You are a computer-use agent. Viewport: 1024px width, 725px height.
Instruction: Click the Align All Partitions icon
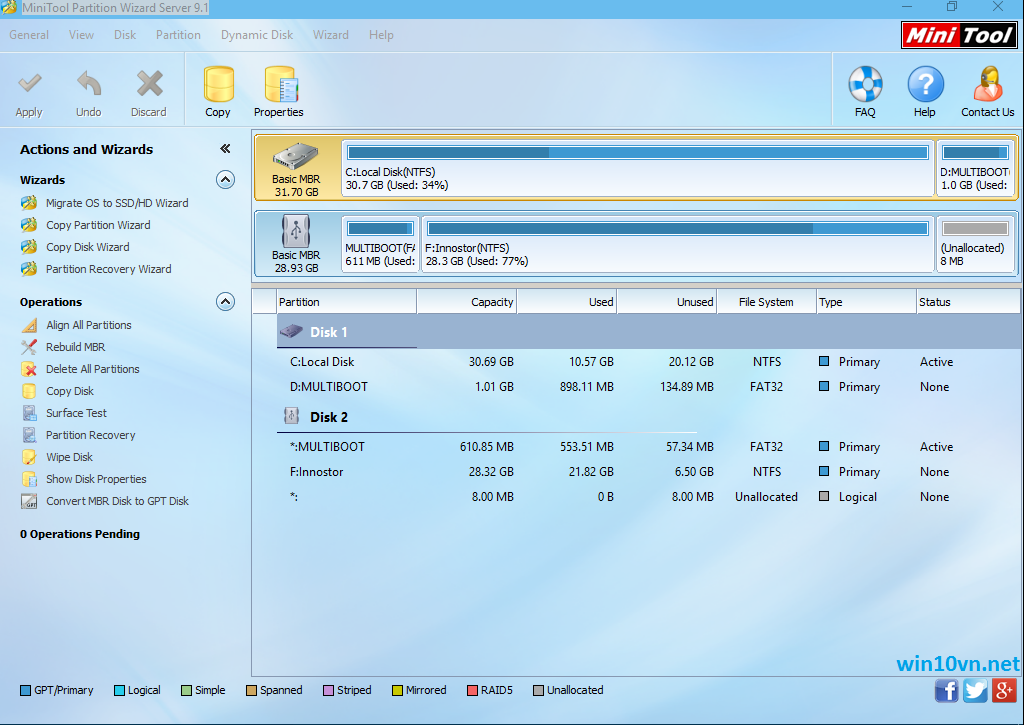[29, 325]
